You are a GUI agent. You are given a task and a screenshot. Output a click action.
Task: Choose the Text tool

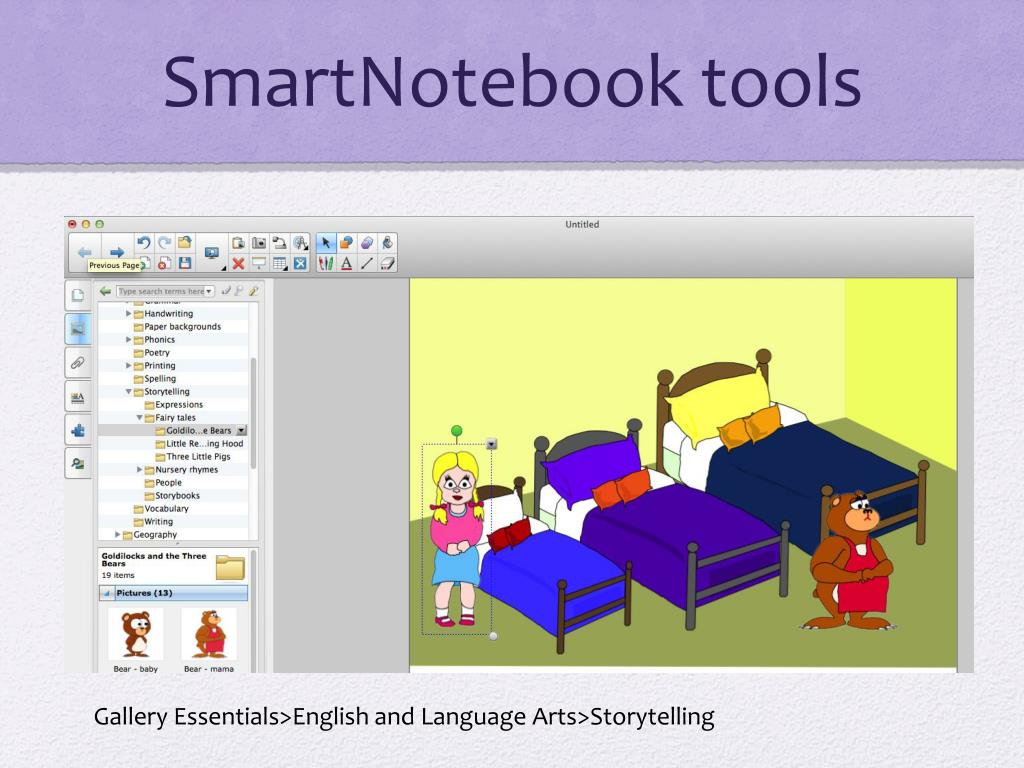click(x=347, y=263)
